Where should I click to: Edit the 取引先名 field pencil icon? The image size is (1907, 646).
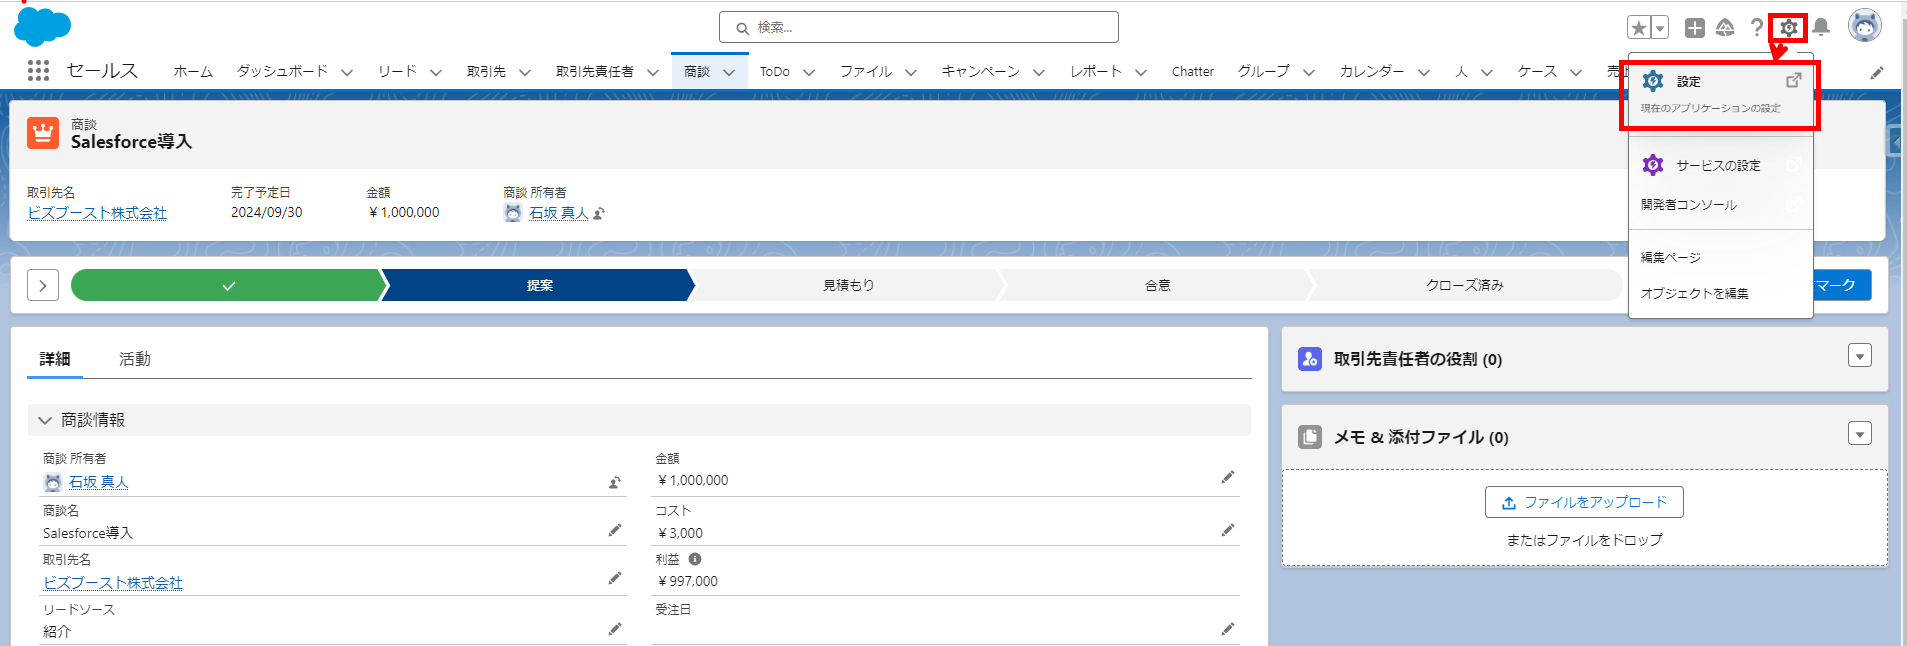coord(615,578)
